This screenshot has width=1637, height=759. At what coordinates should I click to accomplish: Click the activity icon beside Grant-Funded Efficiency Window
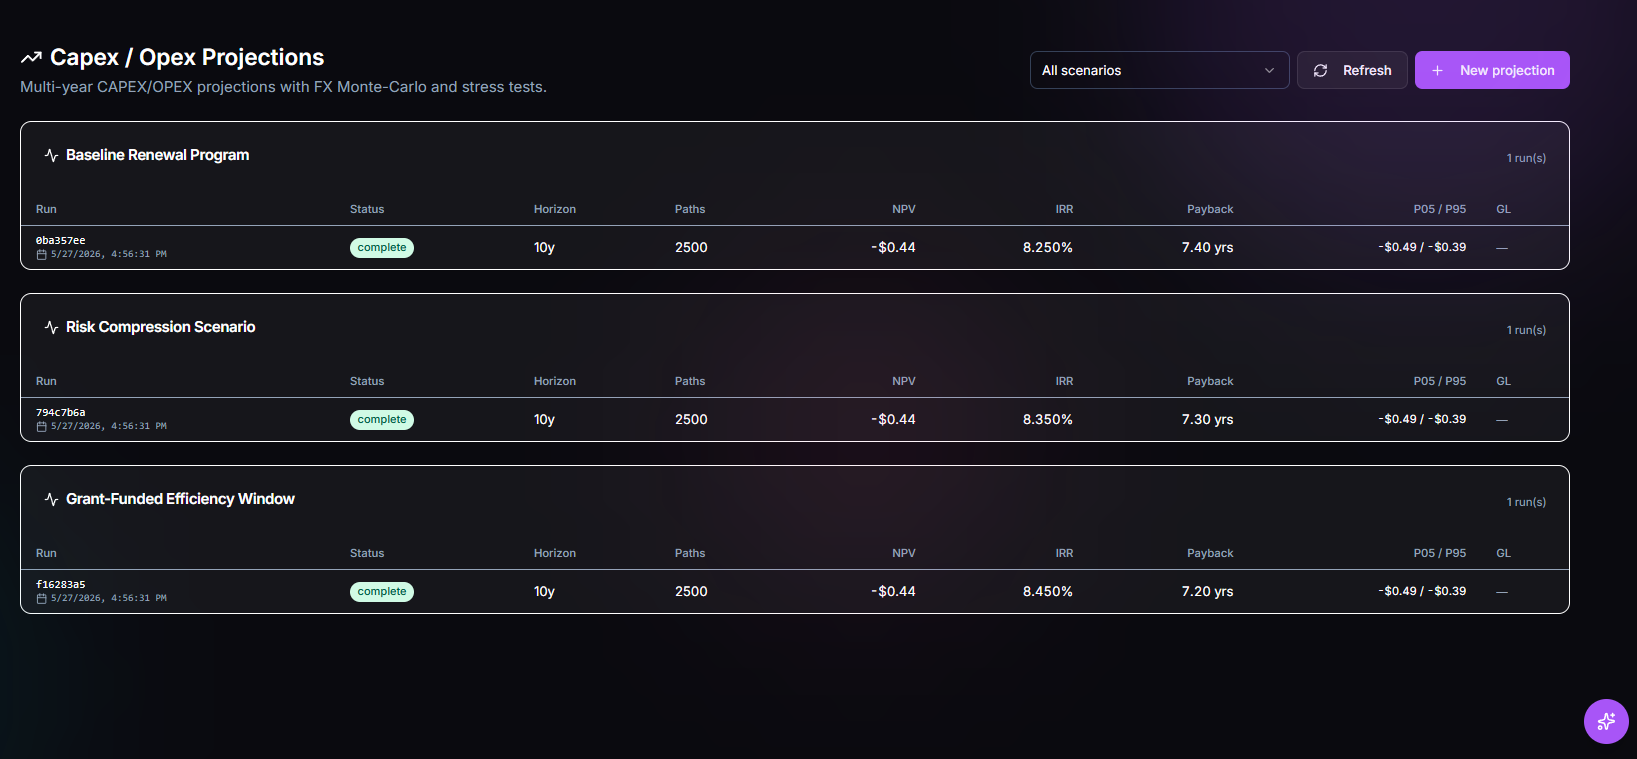coord(51,499)
